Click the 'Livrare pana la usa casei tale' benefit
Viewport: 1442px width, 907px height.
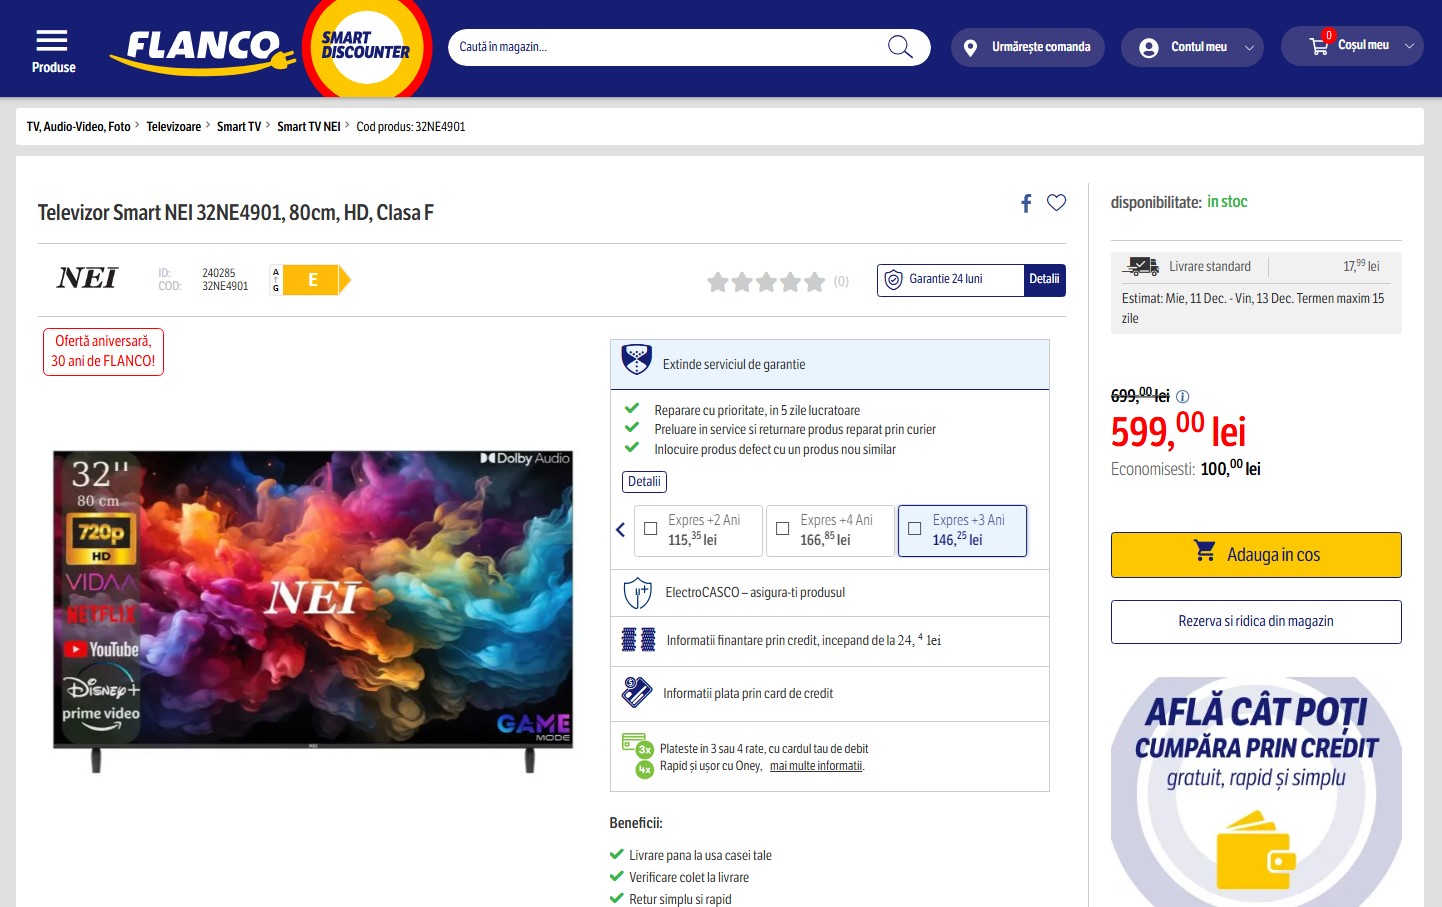[700, 856]
